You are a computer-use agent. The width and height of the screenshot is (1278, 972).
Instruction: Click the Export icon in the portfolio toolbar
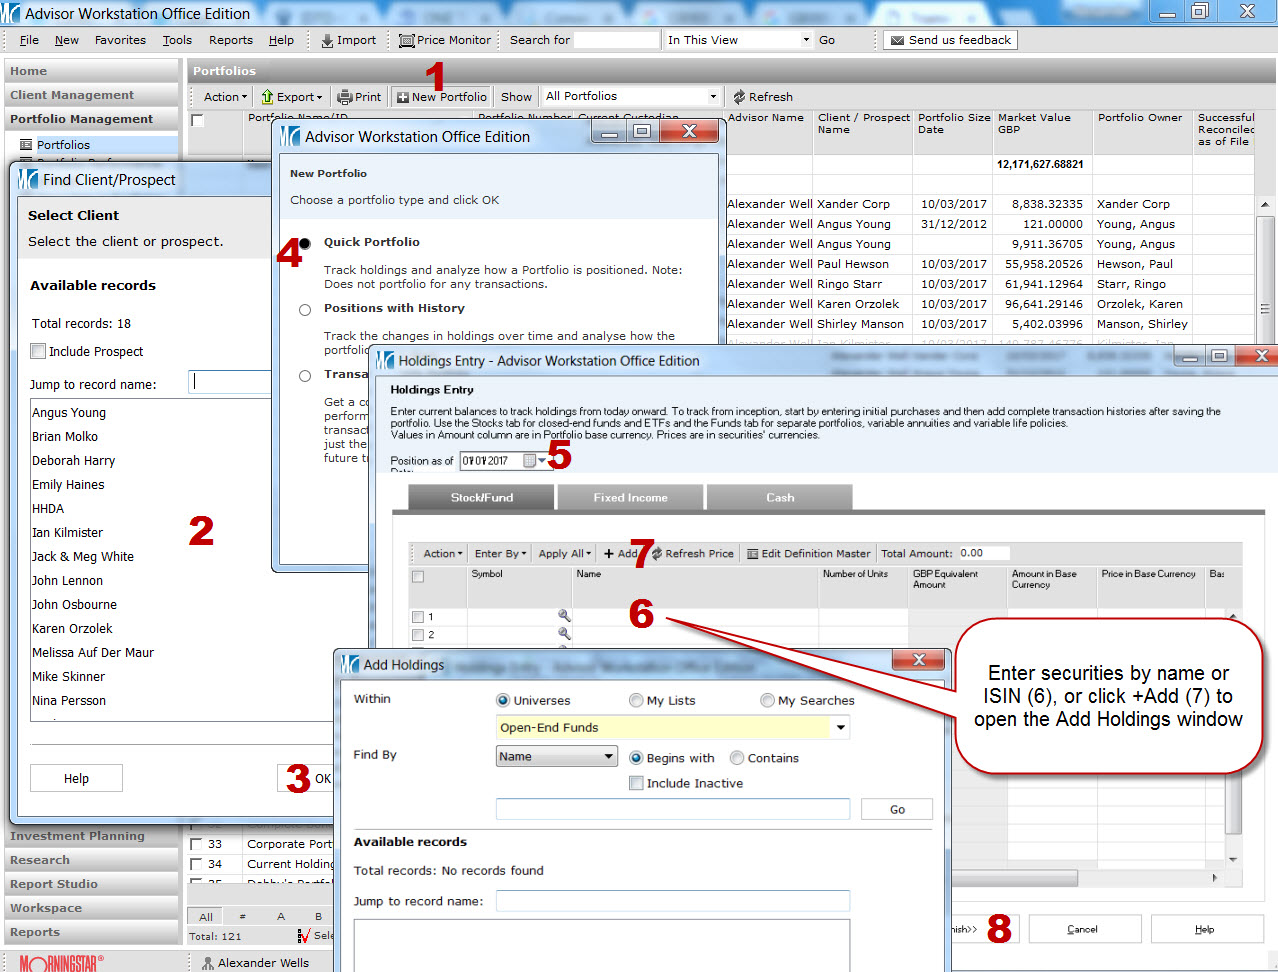pyautogui.click(x=268, y=97)
